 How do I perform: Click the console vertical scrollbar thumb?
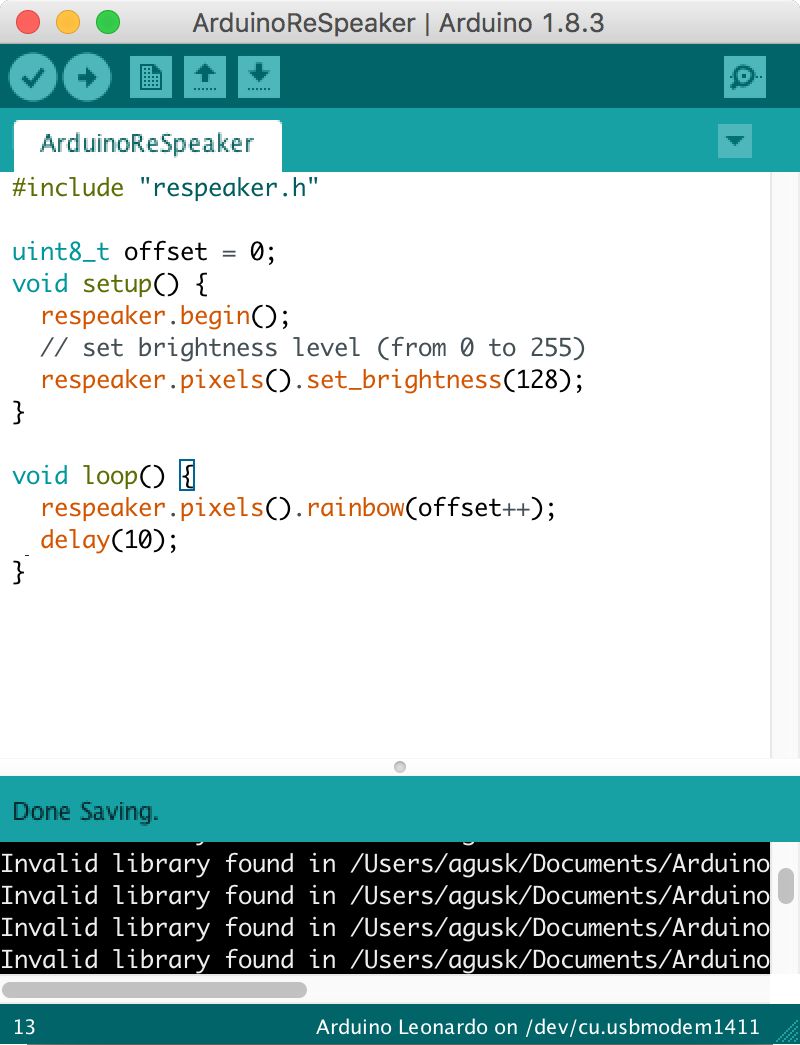pos(786,886)
